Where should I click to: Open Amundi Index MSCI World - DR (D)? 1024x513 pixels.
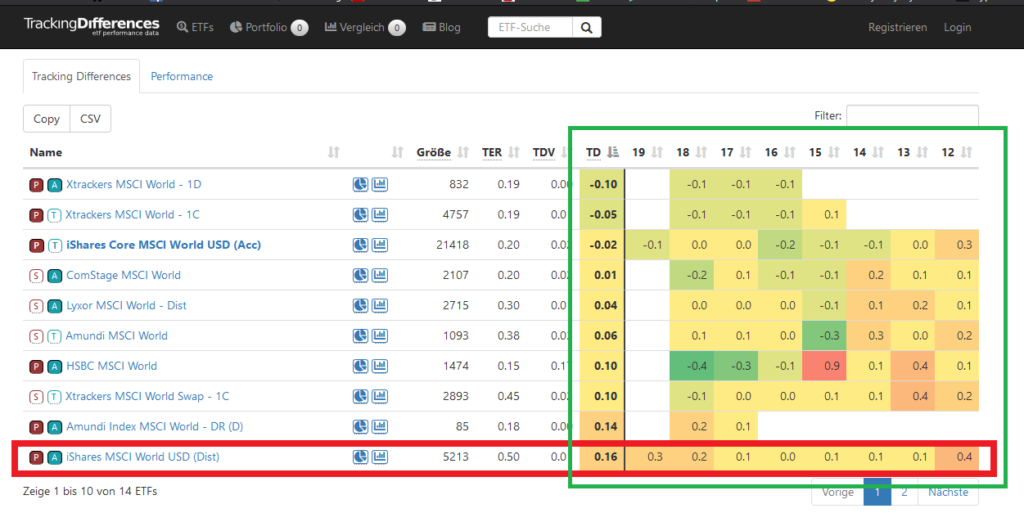(155, 427)
